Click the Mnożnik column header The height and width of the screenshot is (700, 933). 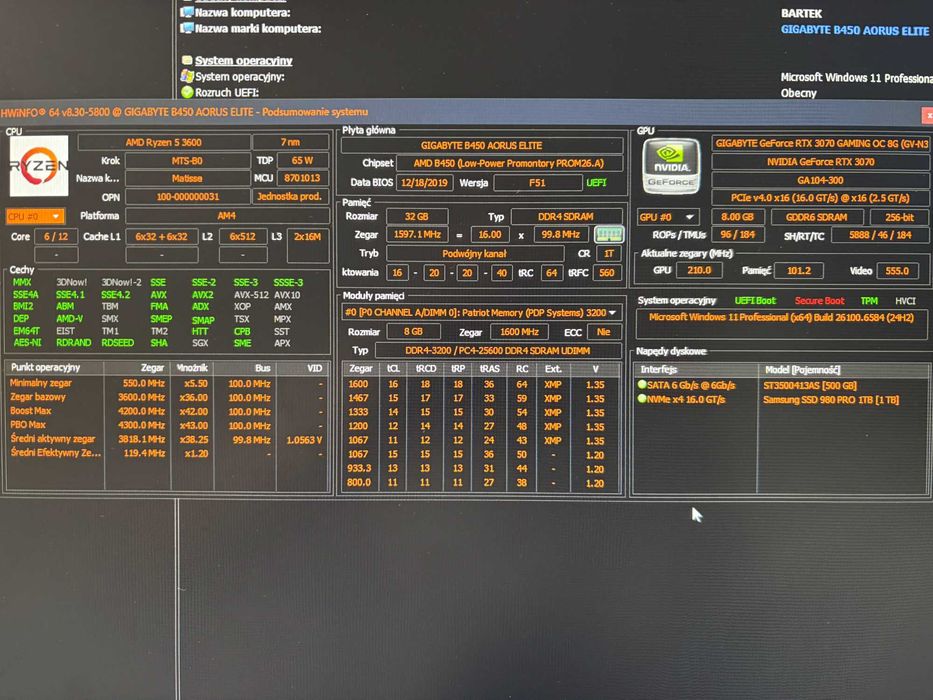(192, 368)
